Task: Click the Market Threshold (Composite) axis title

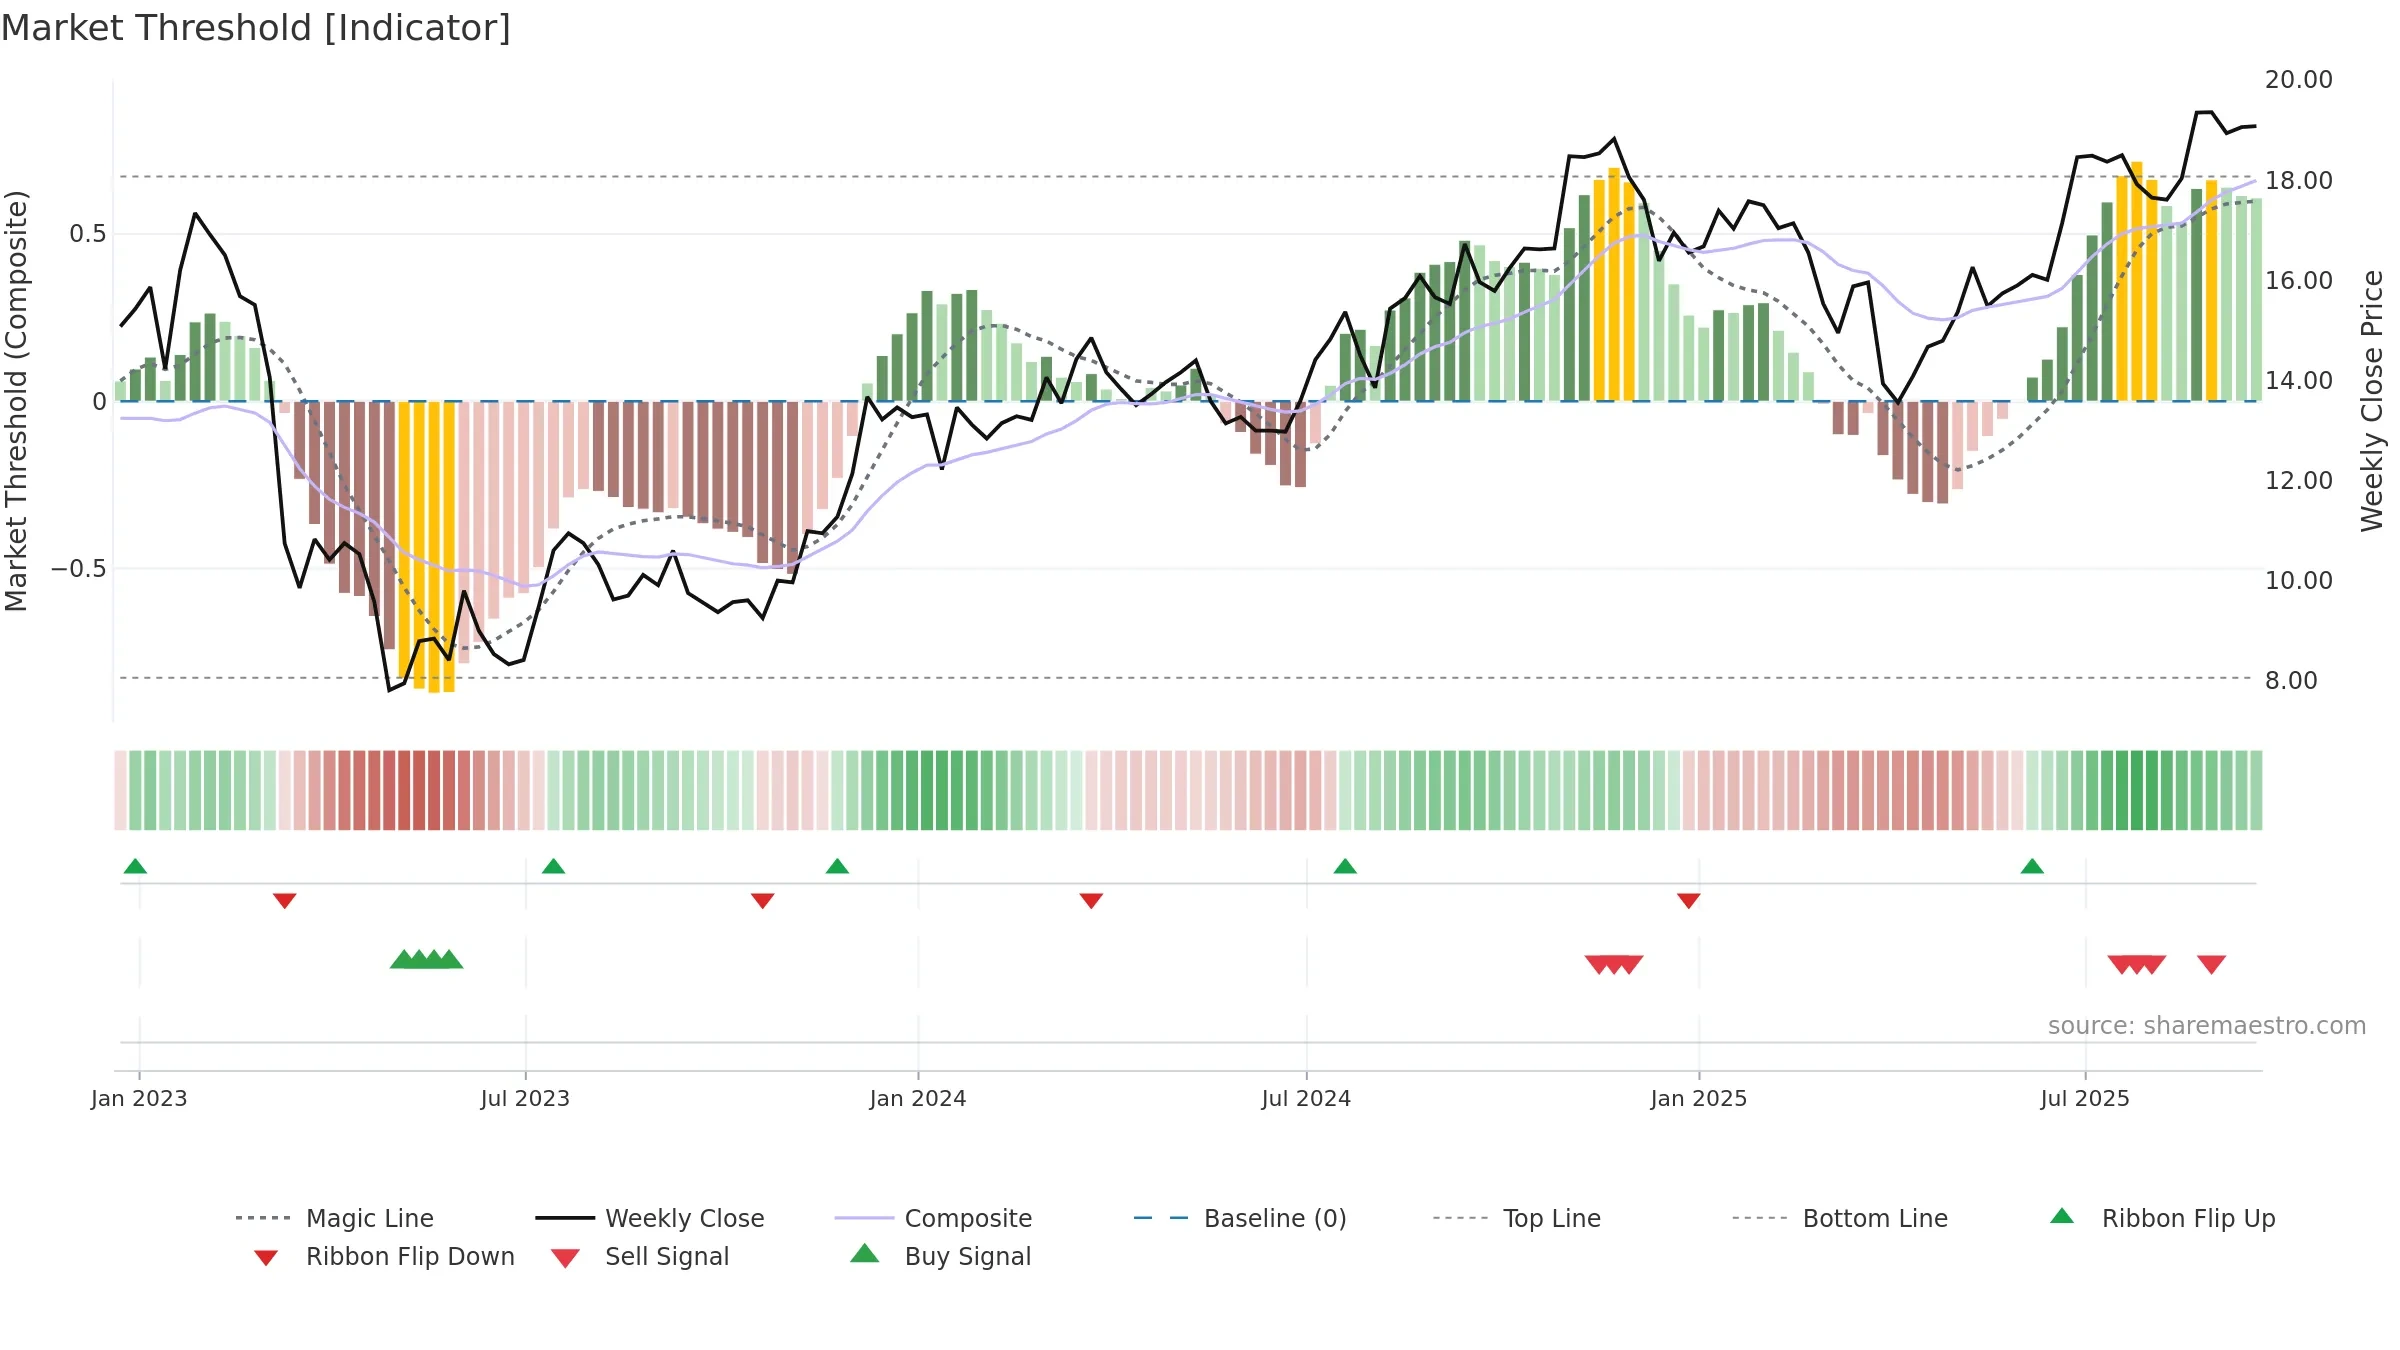Action: tap(16, 400)
